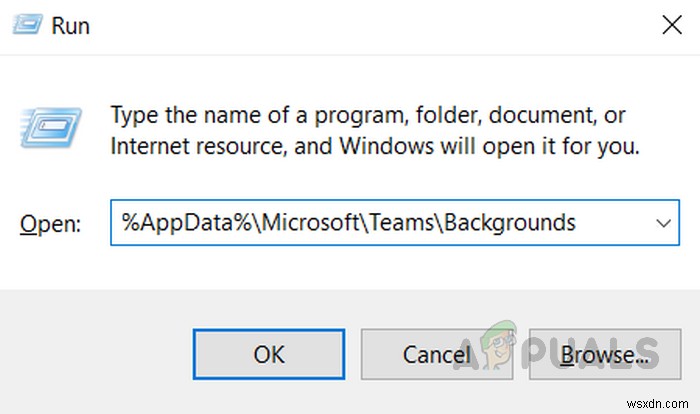Click the empty title bar area
Viewport: 700px width, 414px height.
(350, 25)
